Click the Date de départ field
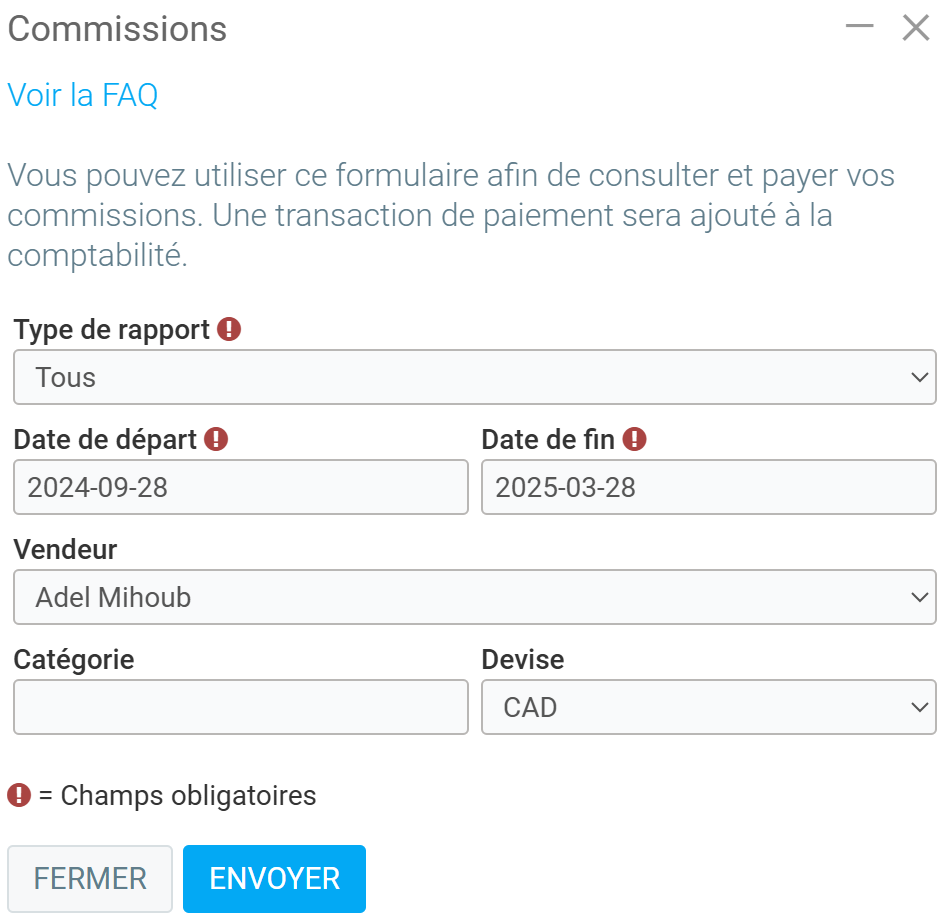 coord(241,487)
